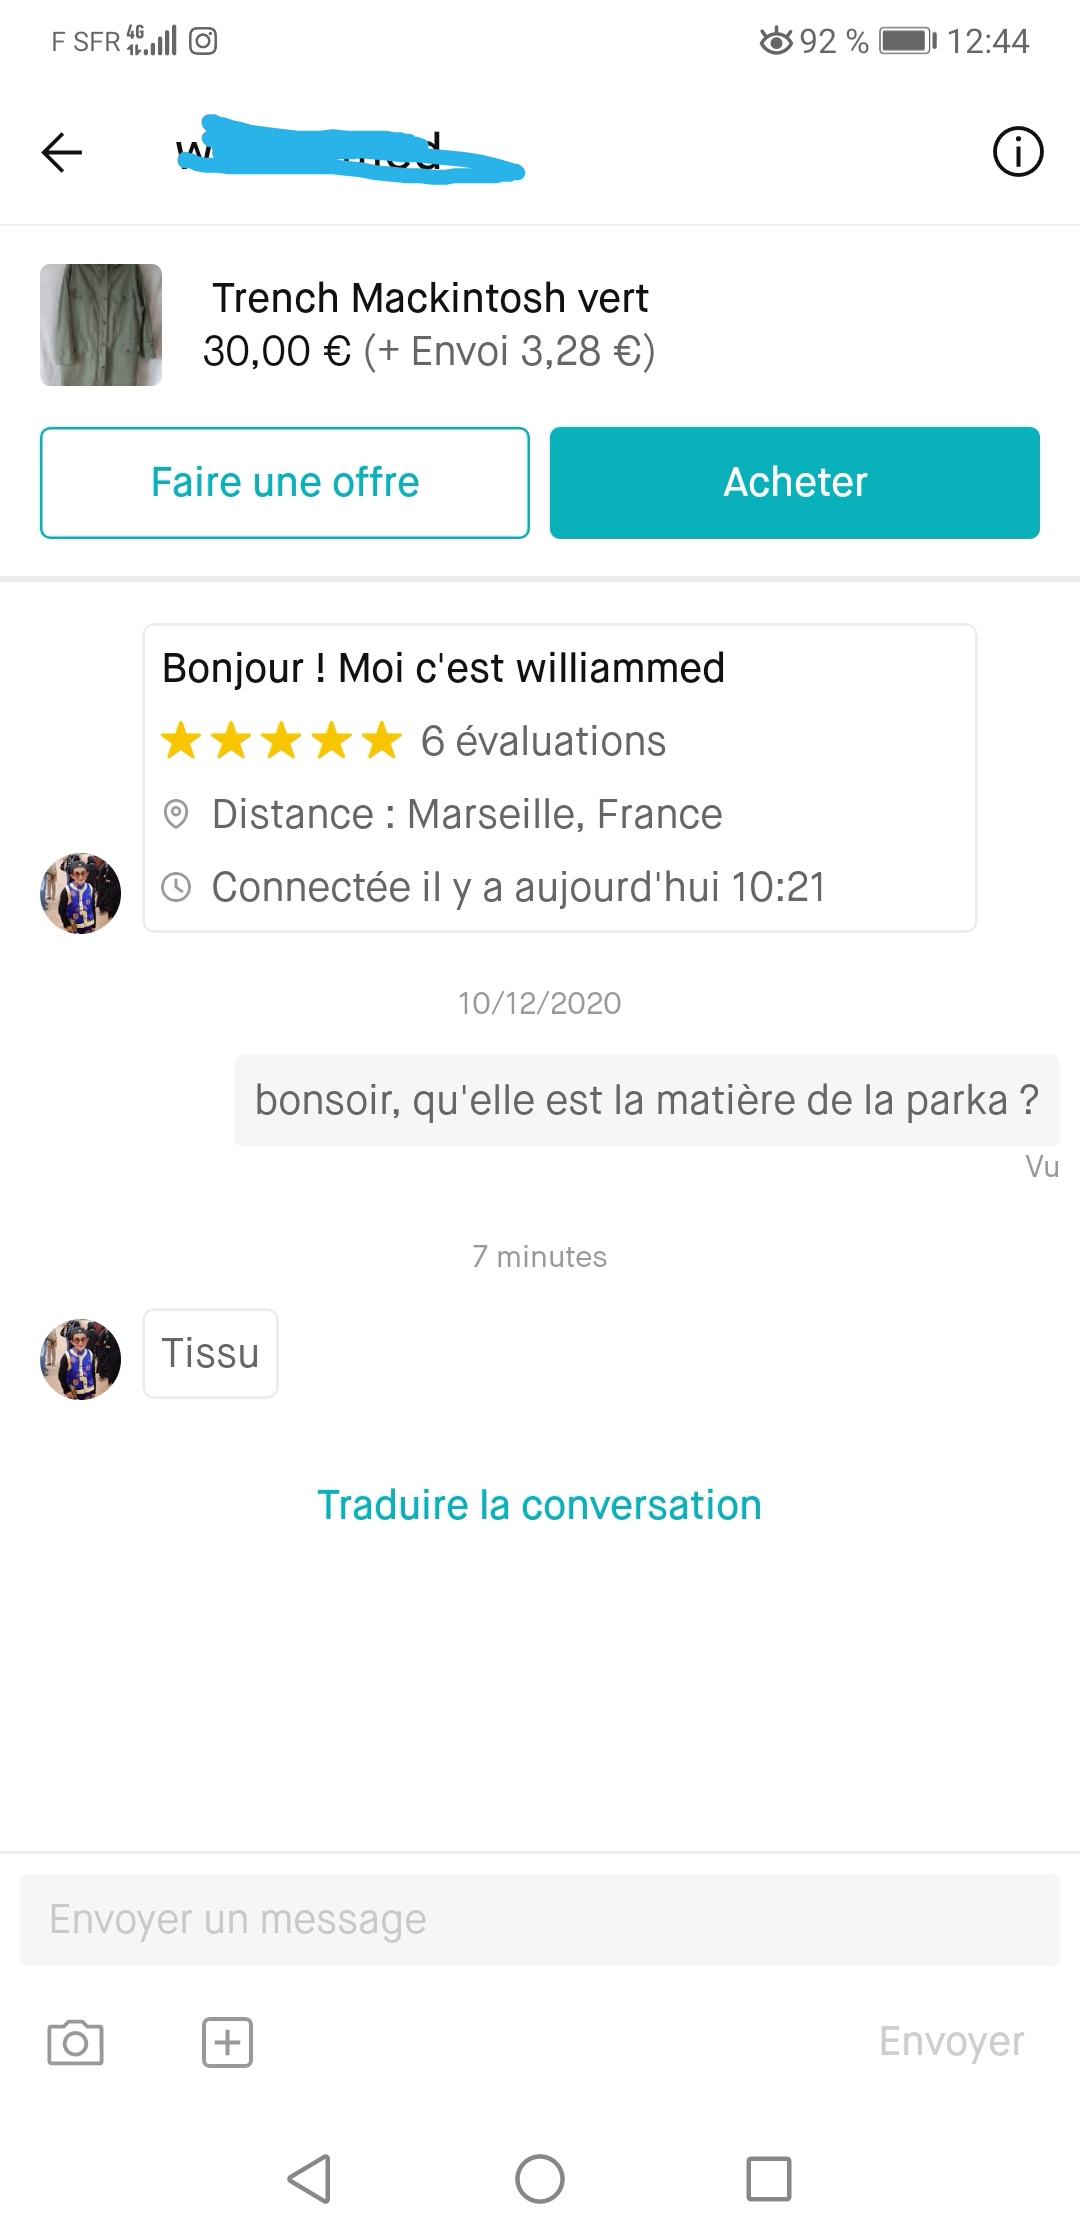Viewport: 1080px width, 2240px height.
Task: Tap the seller avatar beside the profile card
Action: pos(80,893)
